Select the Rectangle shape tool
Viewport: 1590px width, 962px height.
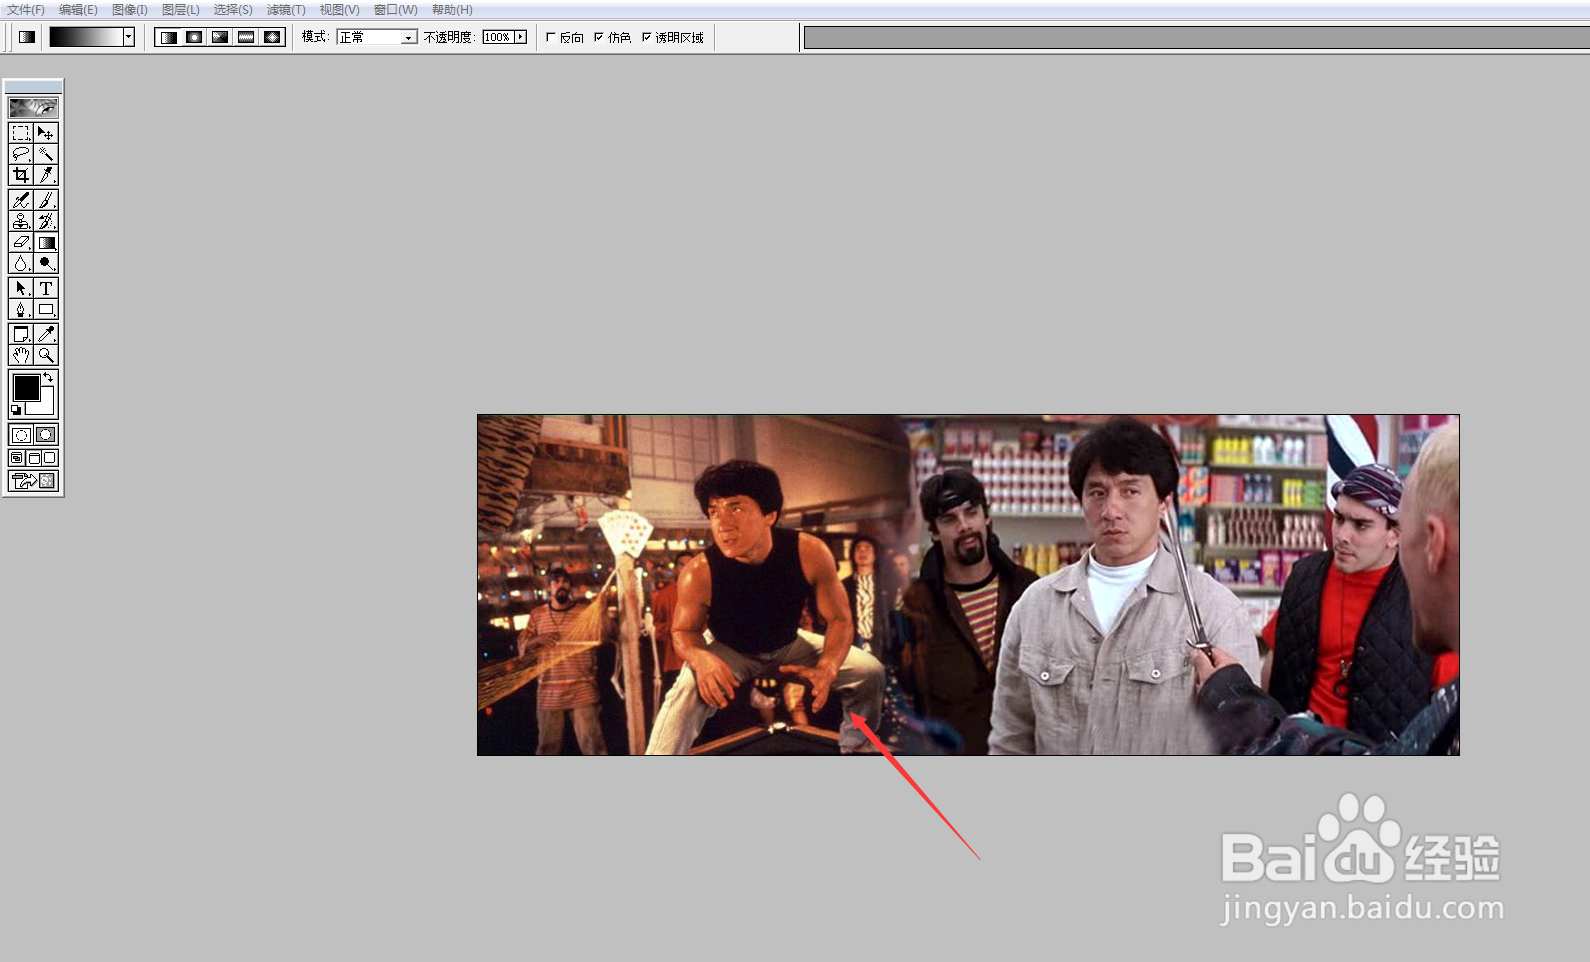point(46,309)
